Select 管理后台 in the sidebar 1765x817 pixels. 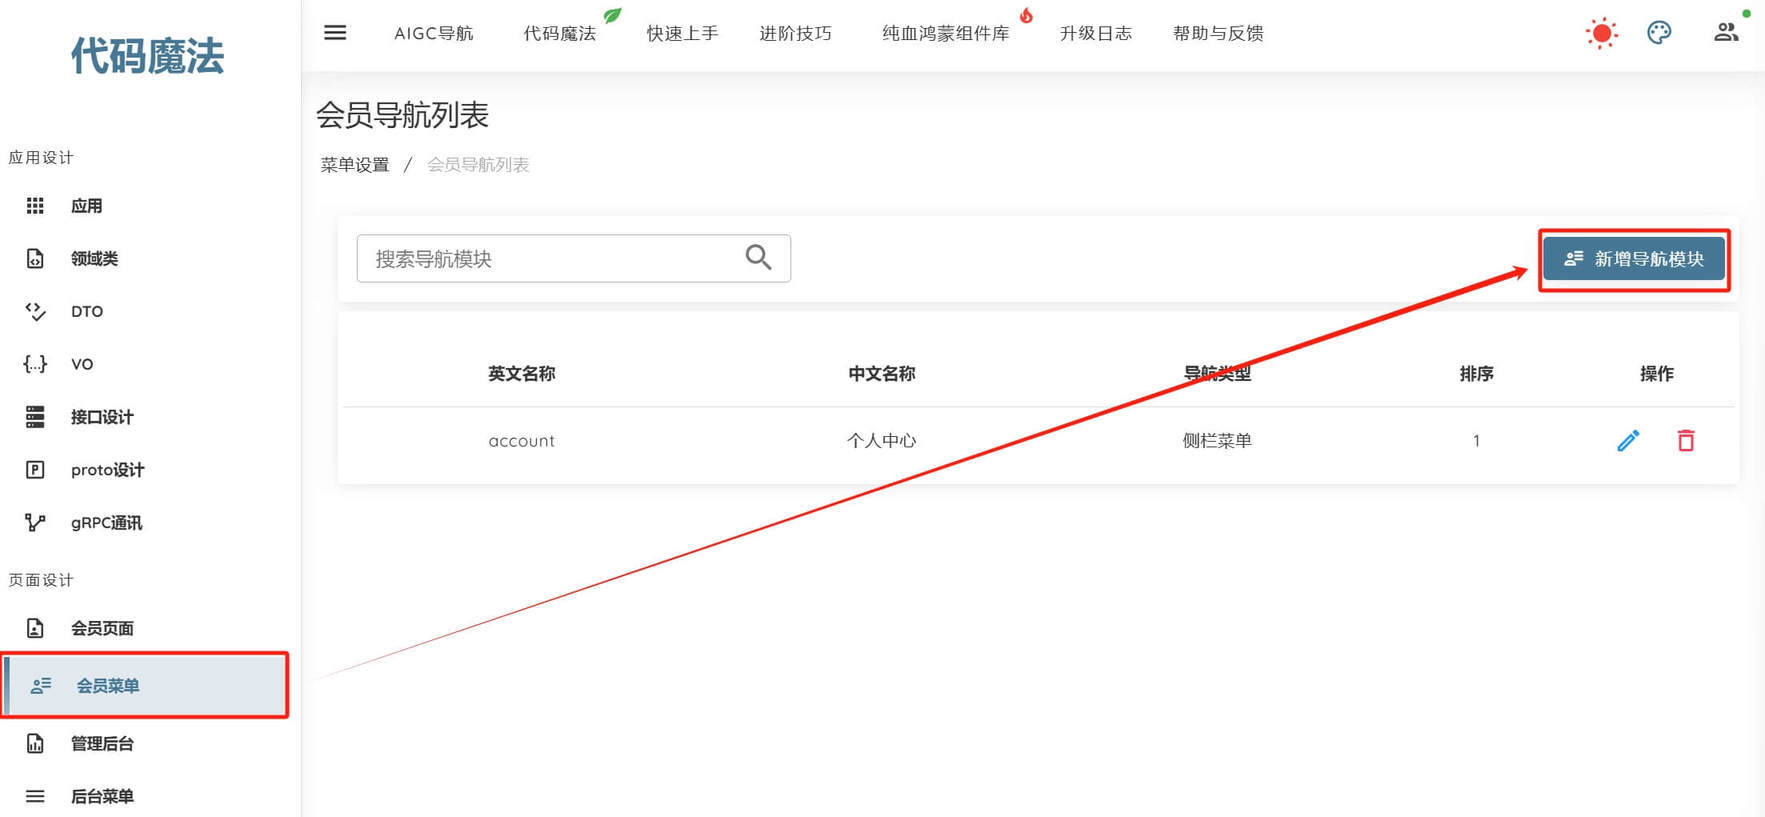[102, 743]
